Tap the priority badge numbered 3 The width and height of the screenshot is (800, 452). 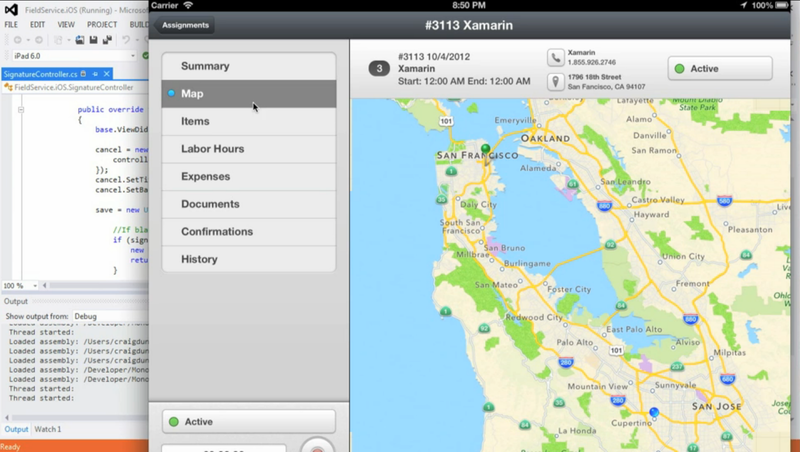point(379,68)
